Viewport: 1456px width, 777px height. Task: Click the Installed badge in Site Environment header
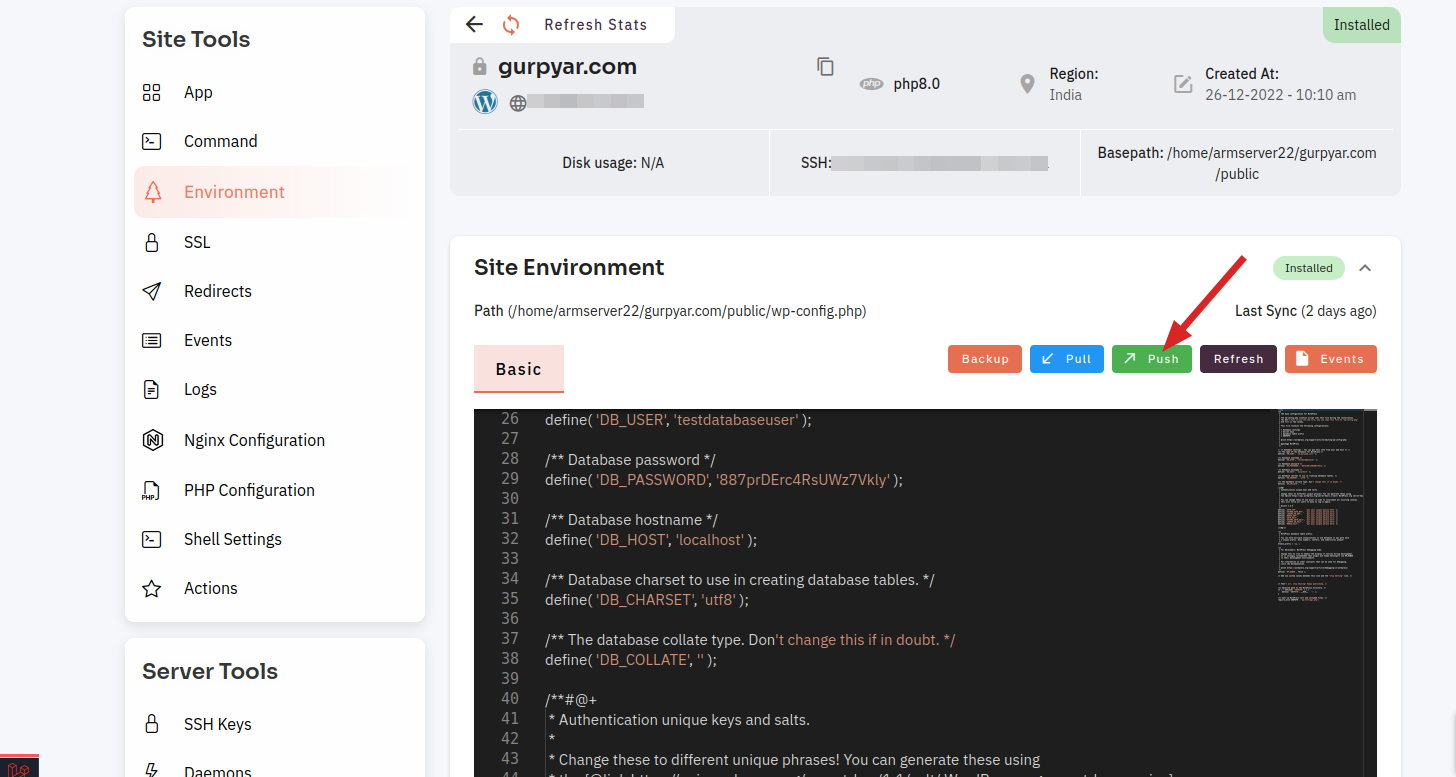pos(1309,268)
